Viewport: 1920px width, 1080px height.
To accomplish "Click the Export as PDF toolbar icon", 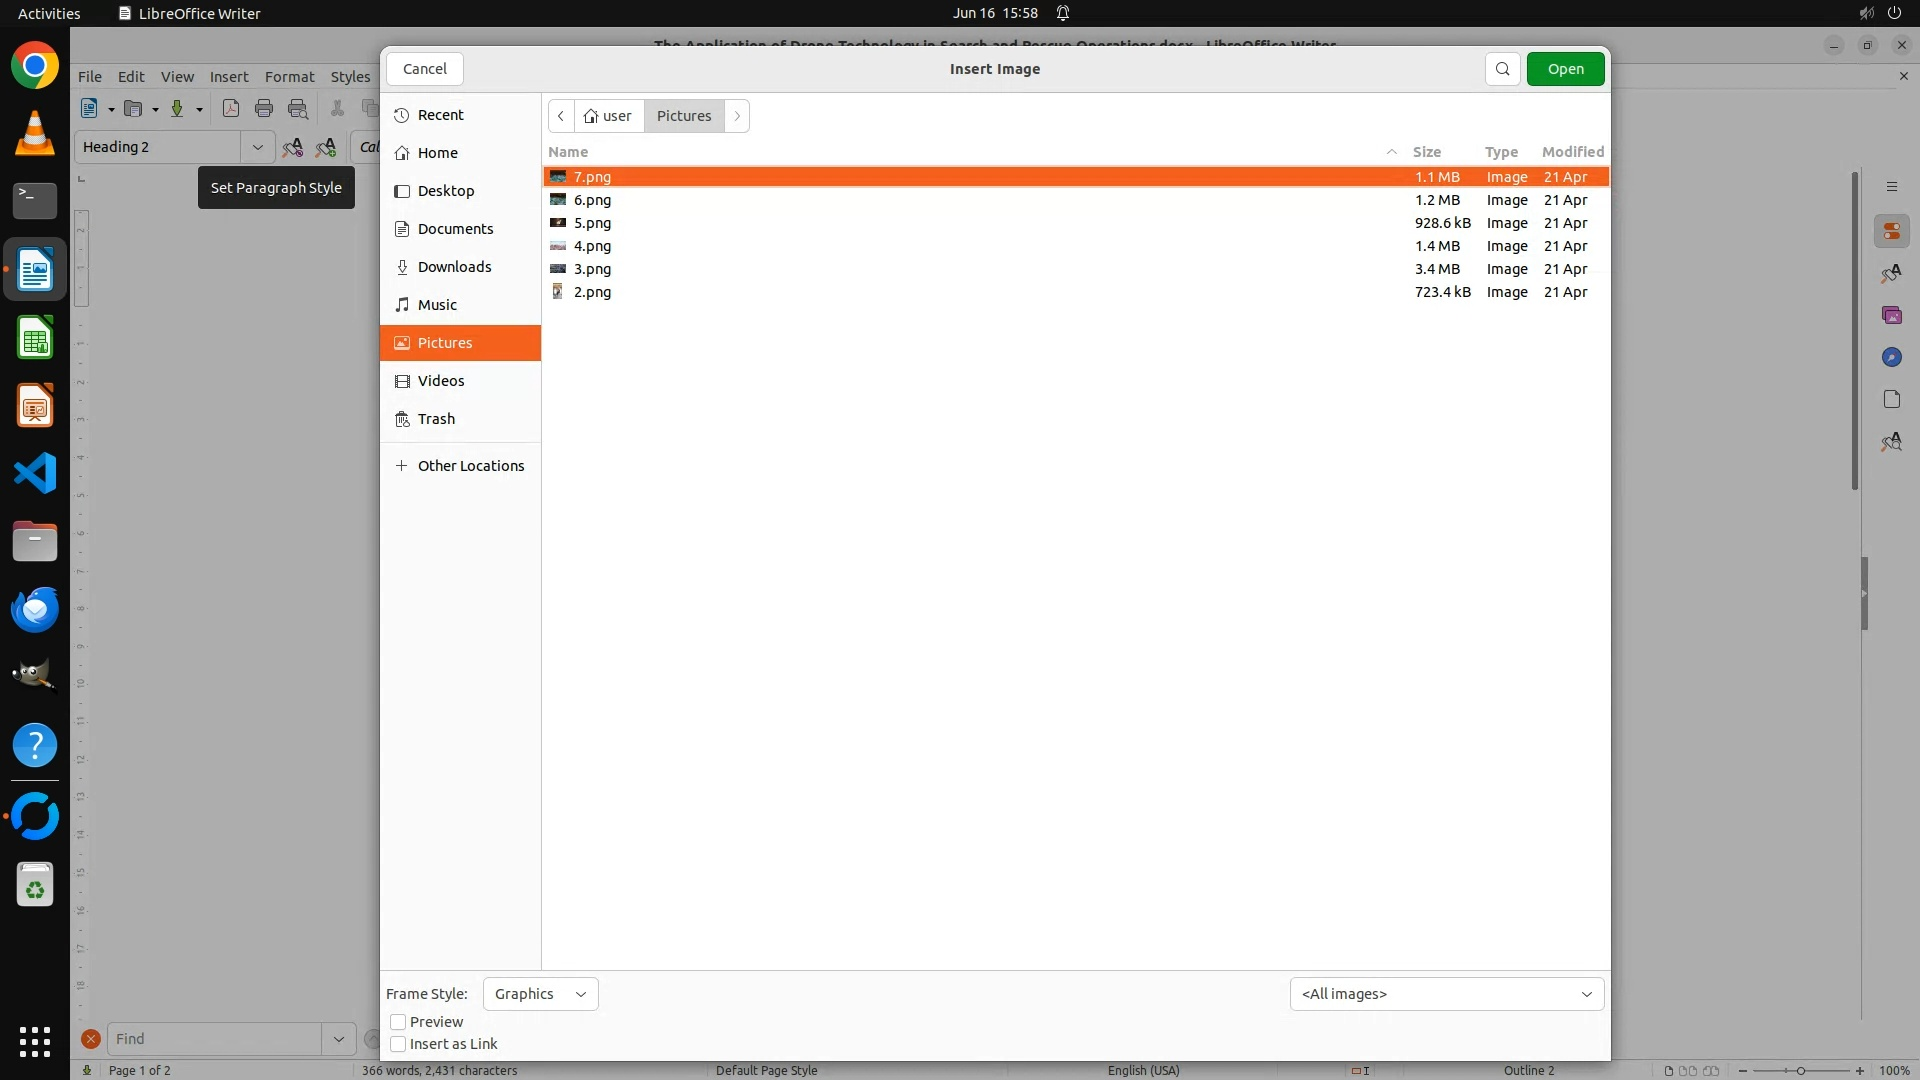I will pos(231,109).
